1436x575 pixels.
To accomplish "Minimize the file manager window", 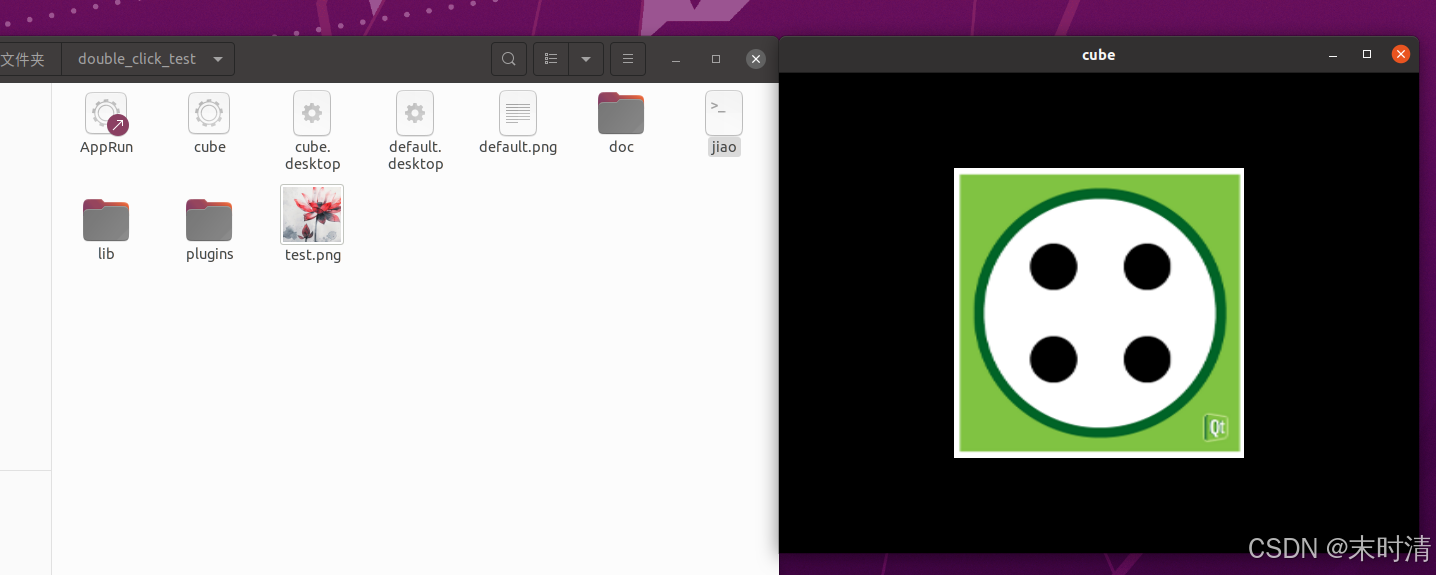I will tap(676, 59).
